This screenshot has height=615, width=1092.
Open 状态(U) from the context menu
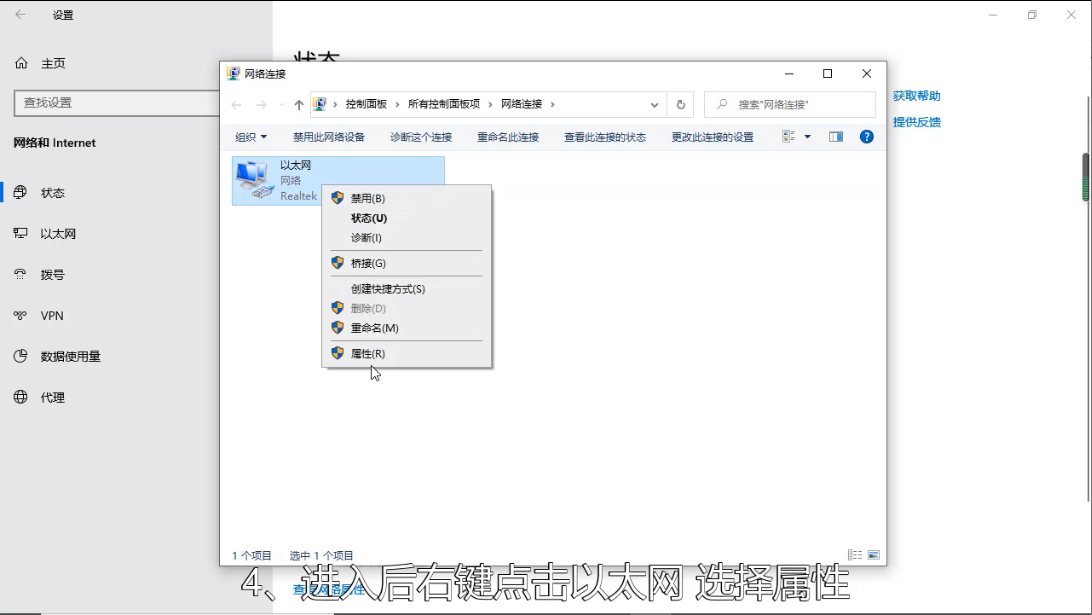point(407,218)
